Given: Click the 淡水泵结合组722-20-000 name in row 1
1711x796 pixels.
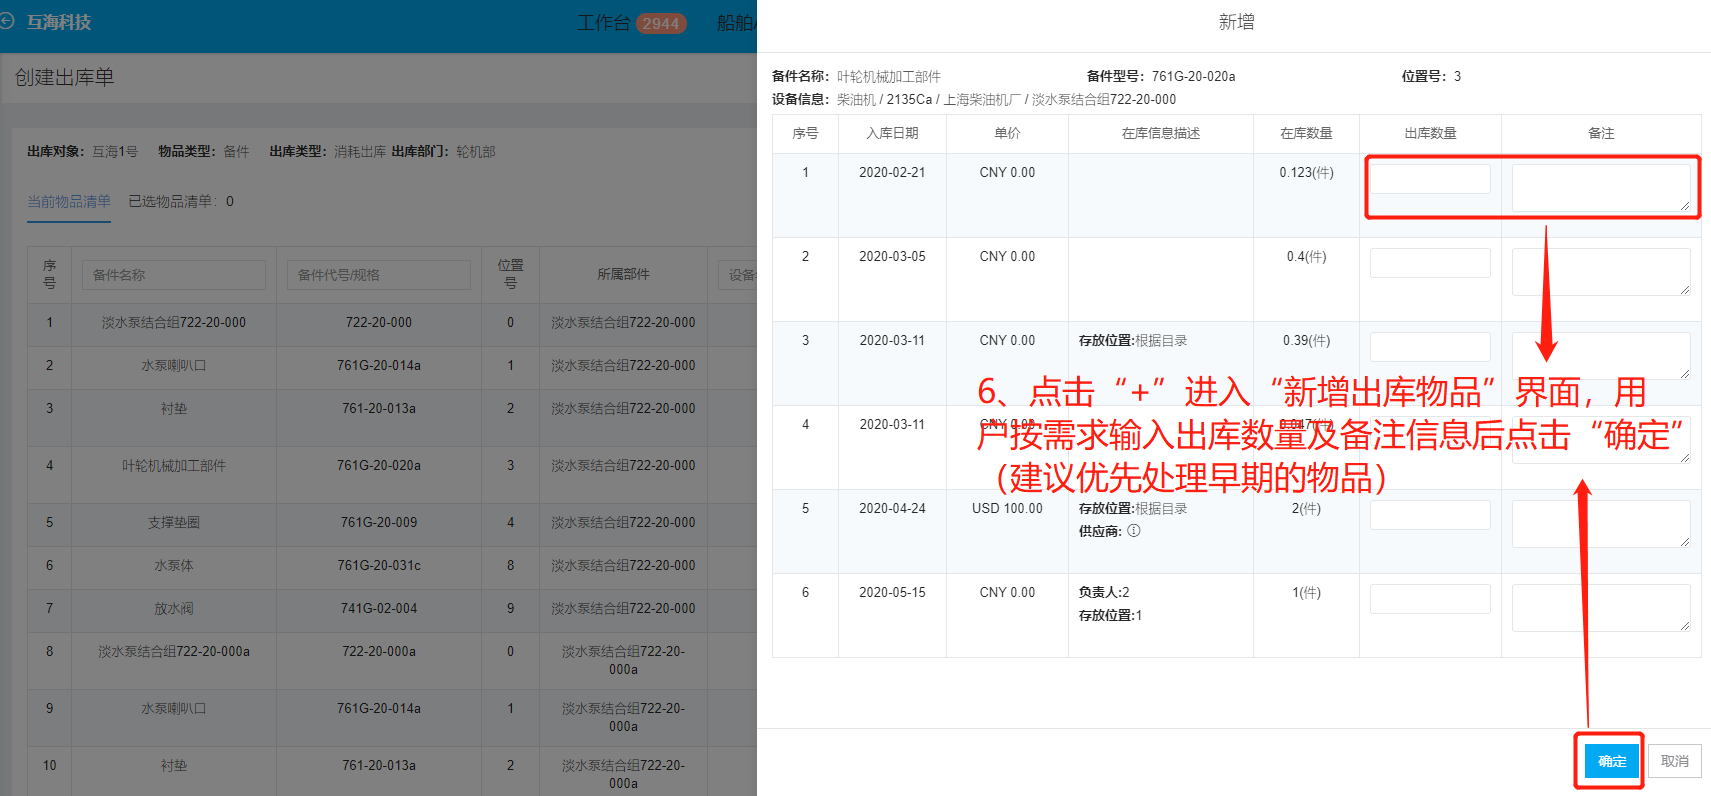Looking at the screenshot, I should [x=174, y=322].
